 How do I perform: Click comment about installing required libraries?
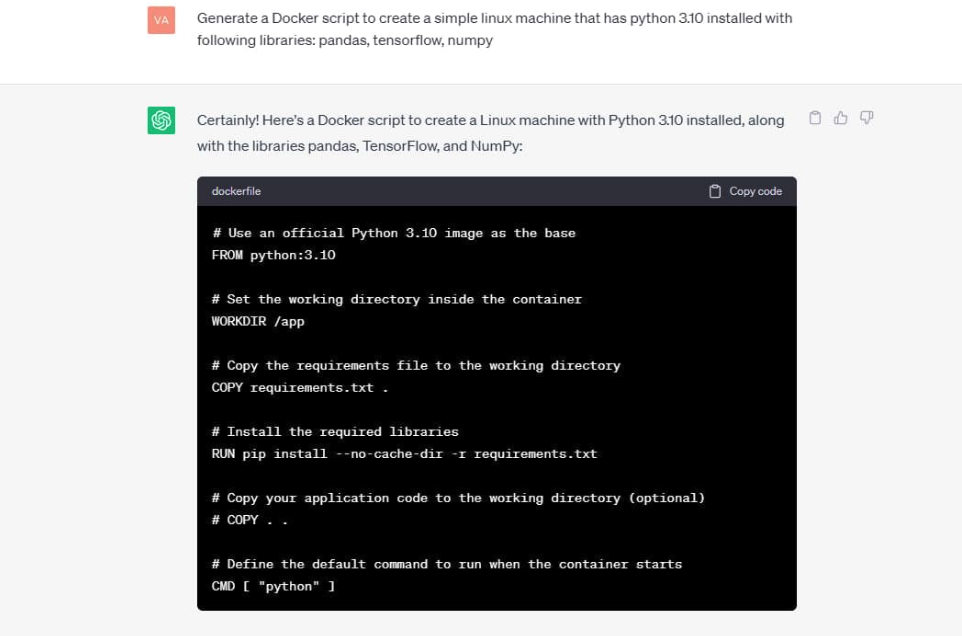(x=335, y=432)
